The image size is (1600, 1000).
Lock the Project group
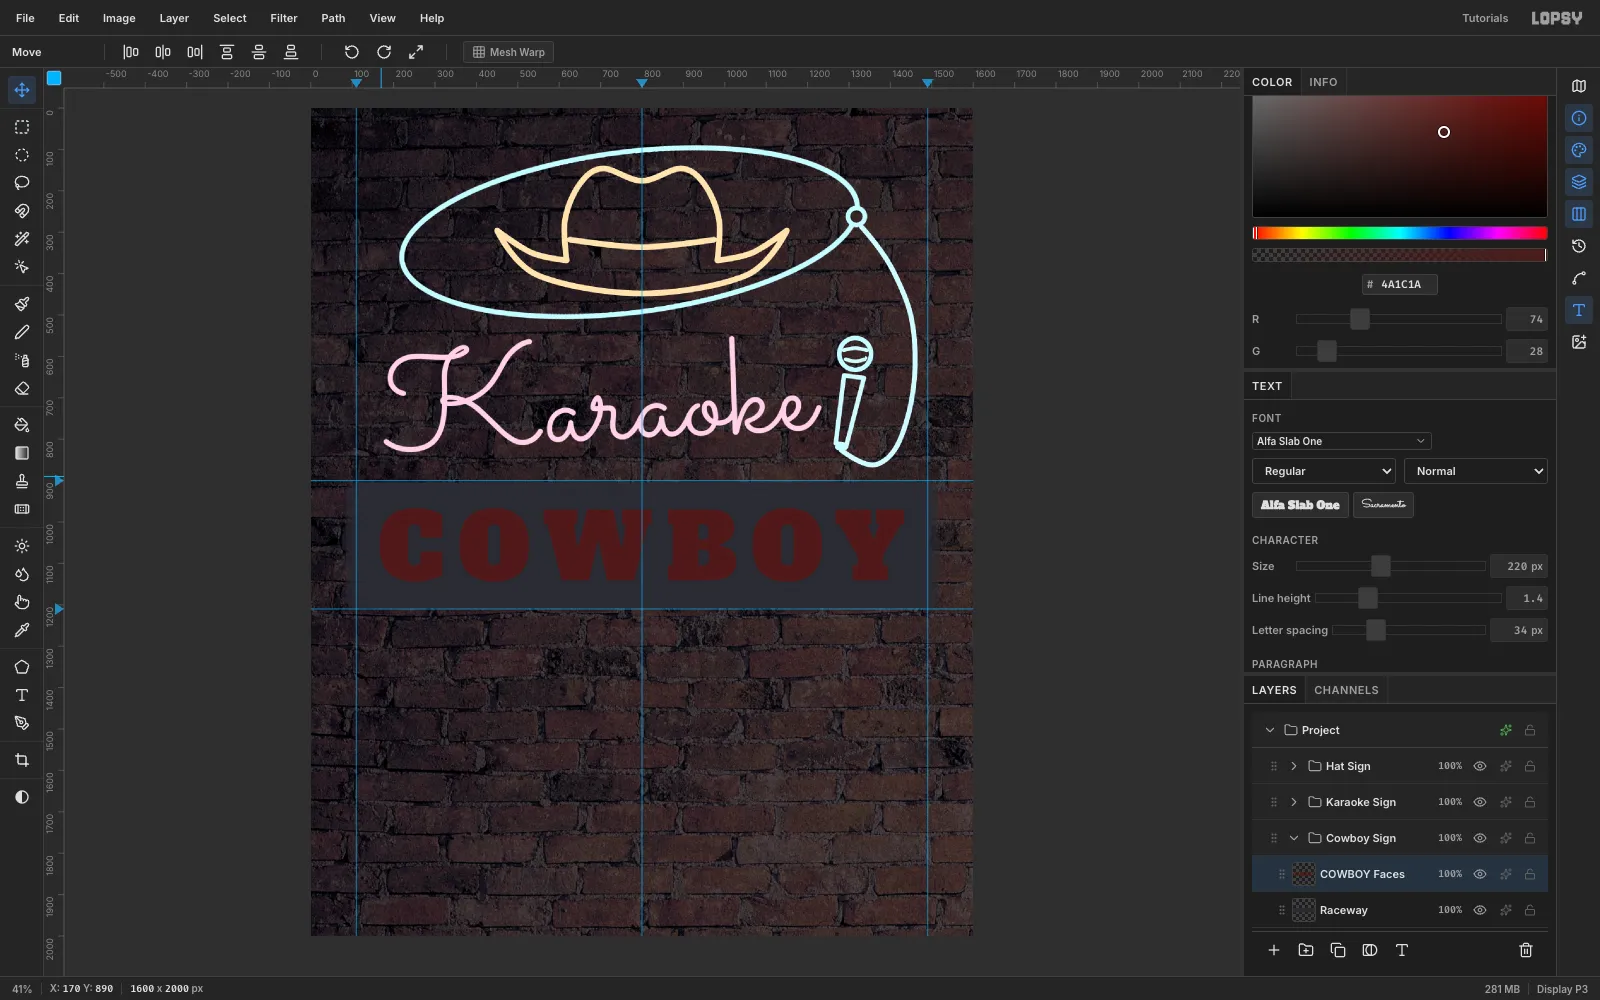(x=1530, y=730)
